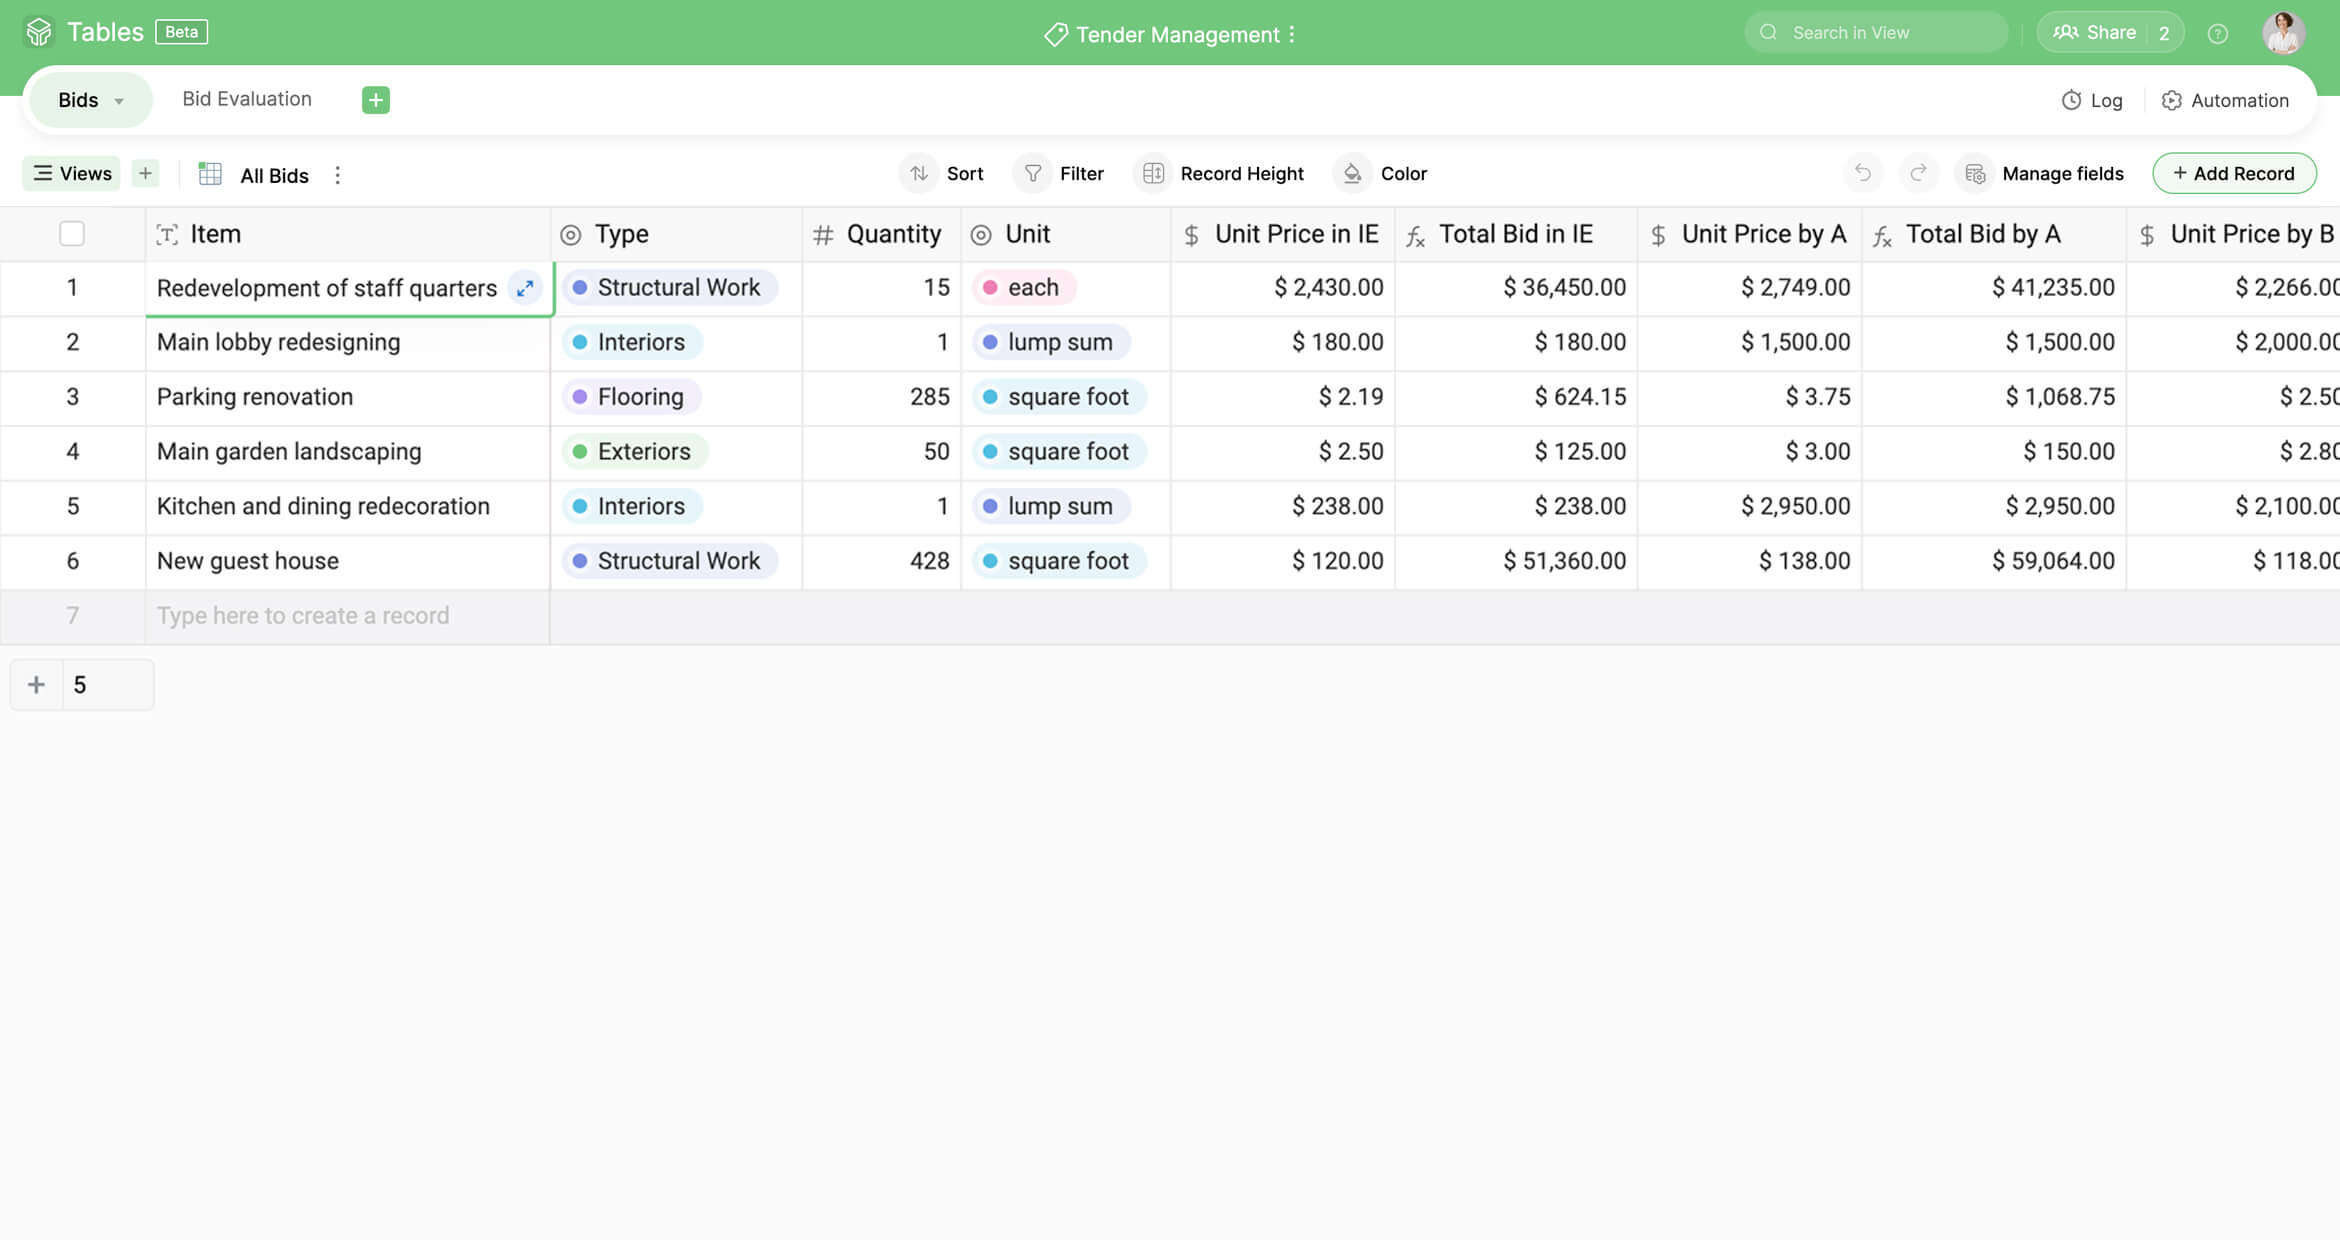The image size is (2340, 1240).
Task: Click the Add Record button
Action: tap(2234, 174)
